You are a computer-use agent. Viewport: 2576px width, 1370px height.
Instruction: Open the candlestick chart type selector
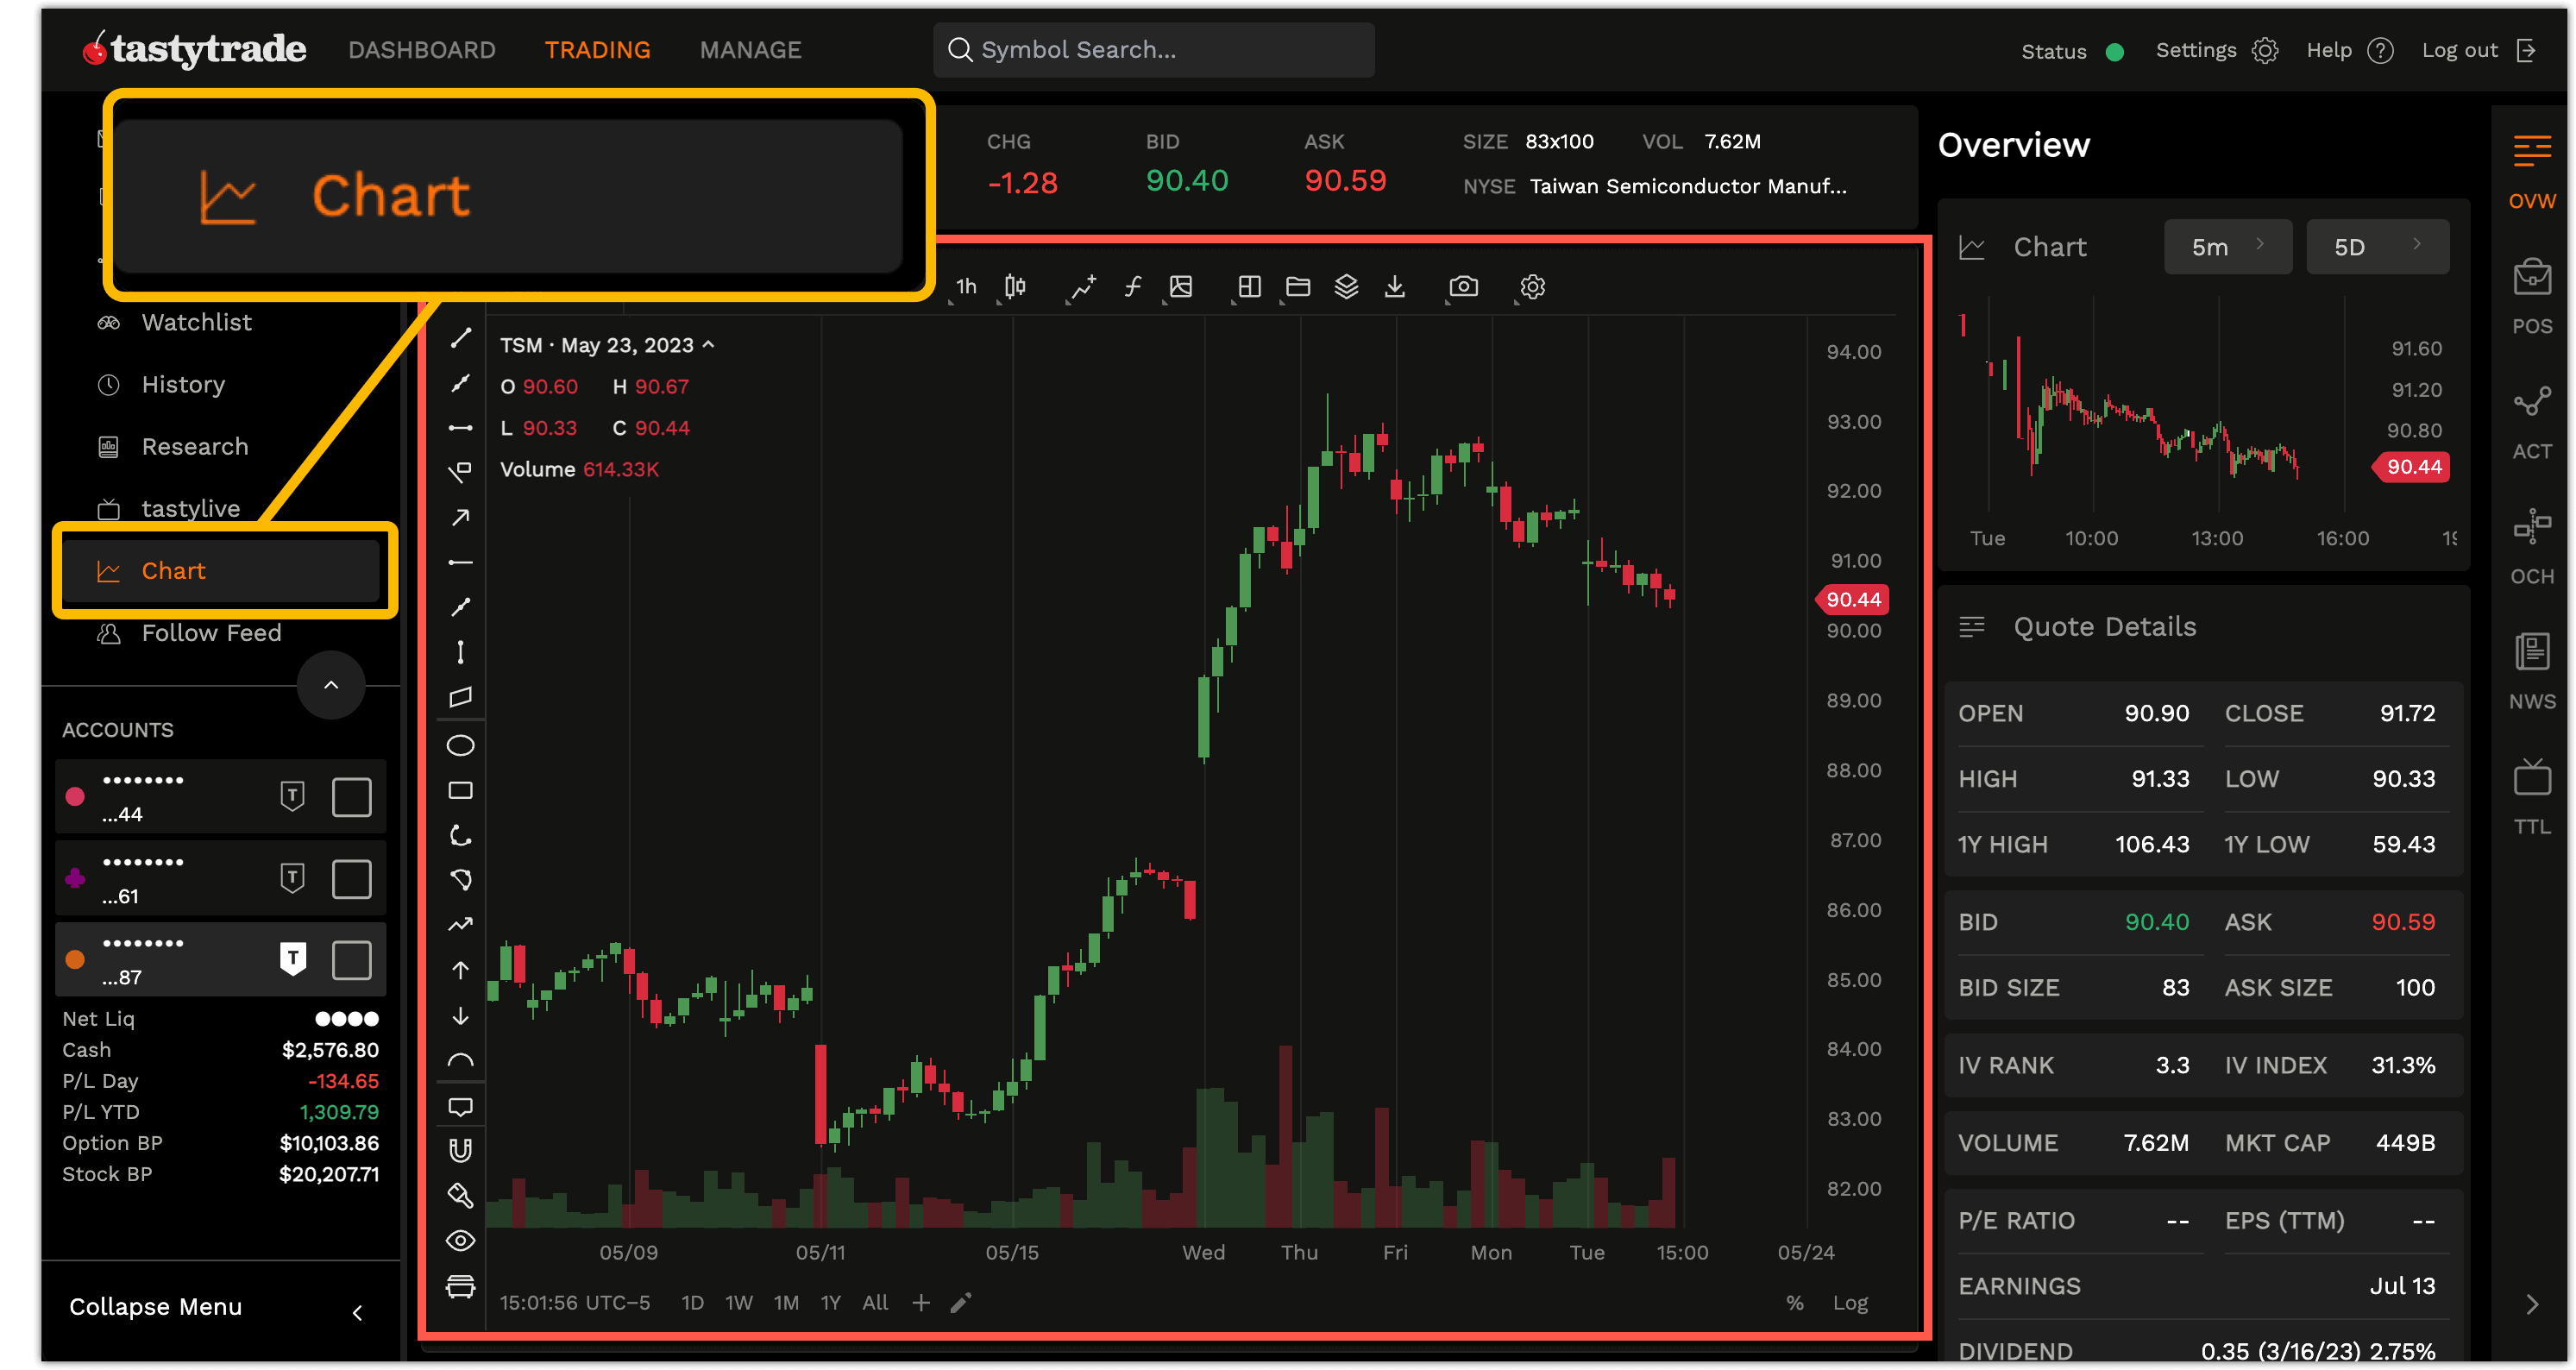pyautogui.click(x=1014, y=287)
